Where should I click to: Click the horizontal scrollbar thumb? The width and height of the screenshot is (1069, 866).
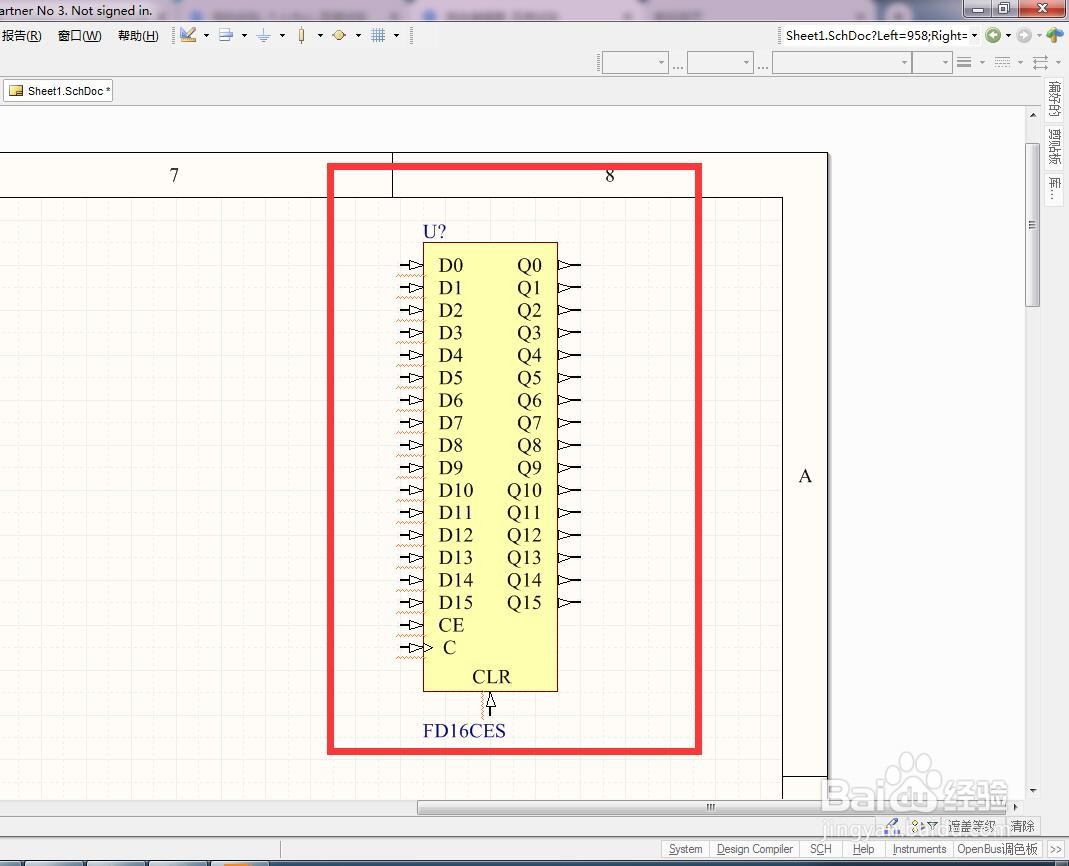(712, 807)
